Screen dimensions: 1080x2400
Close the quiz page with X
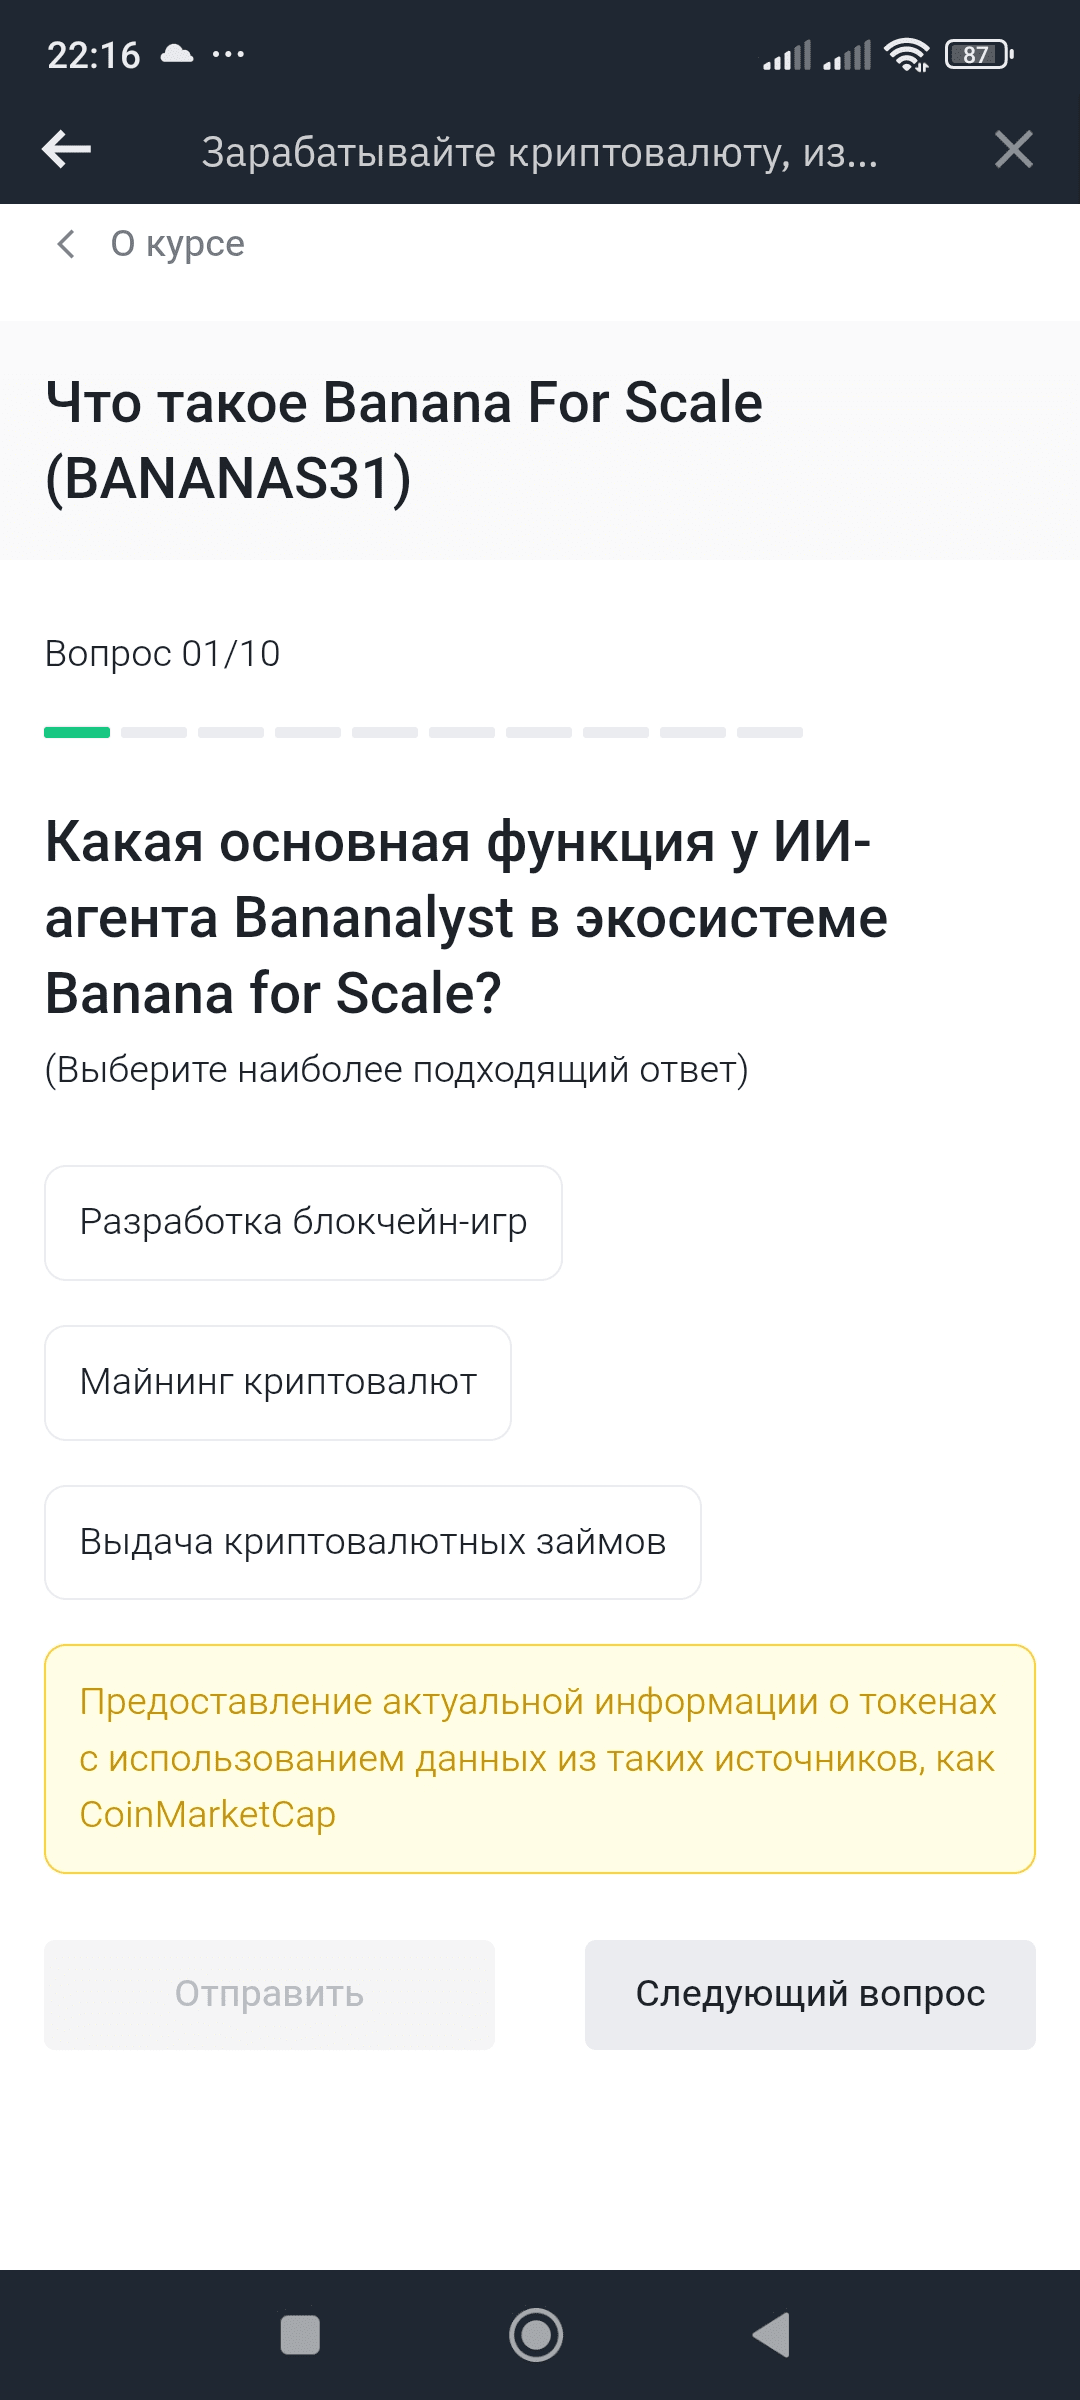[1013, 150]
